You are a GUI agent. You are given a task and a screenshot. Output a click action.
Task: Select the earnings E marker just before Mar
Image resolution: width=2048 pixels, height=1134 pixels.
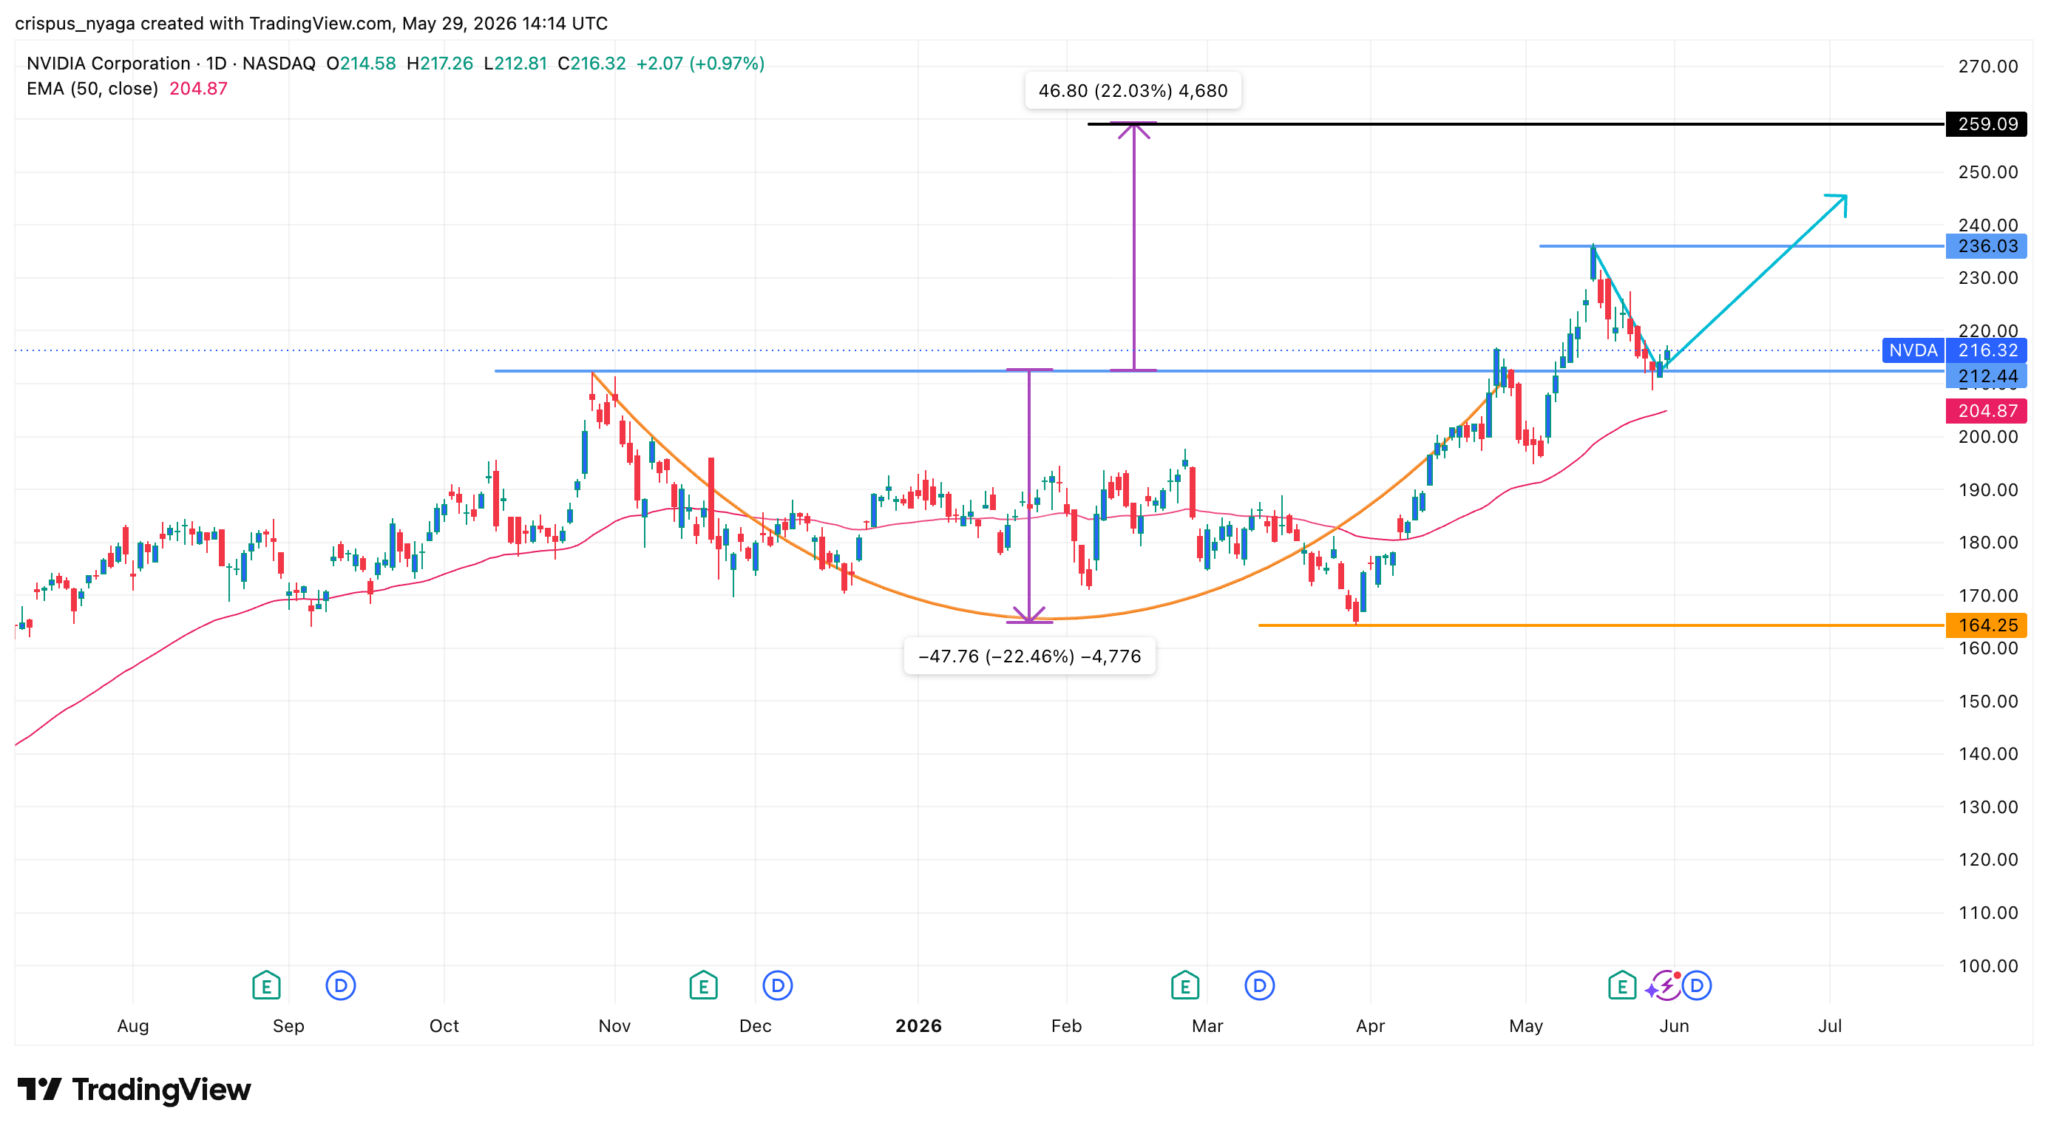[1185, 986]
